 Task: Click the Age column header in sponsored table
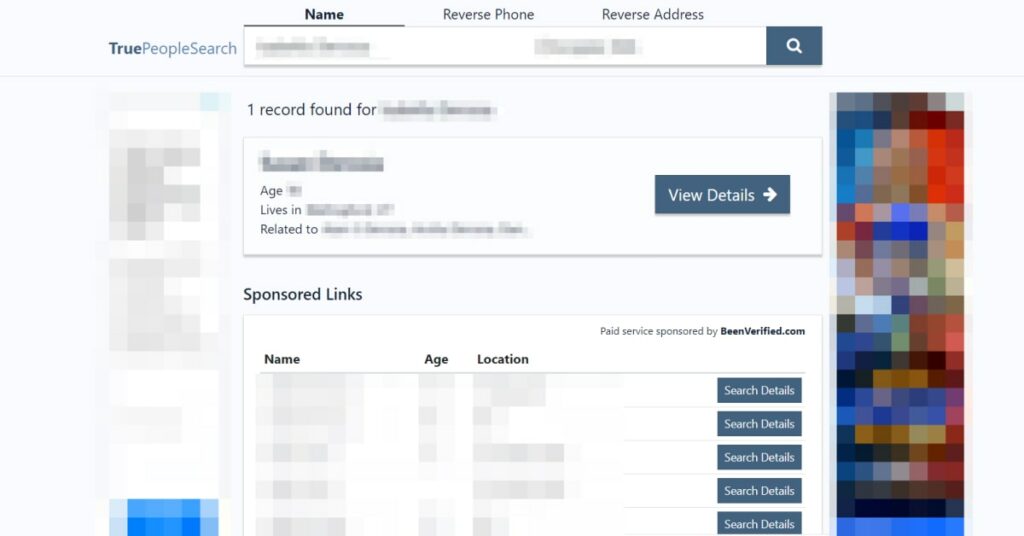click(436, 359)
